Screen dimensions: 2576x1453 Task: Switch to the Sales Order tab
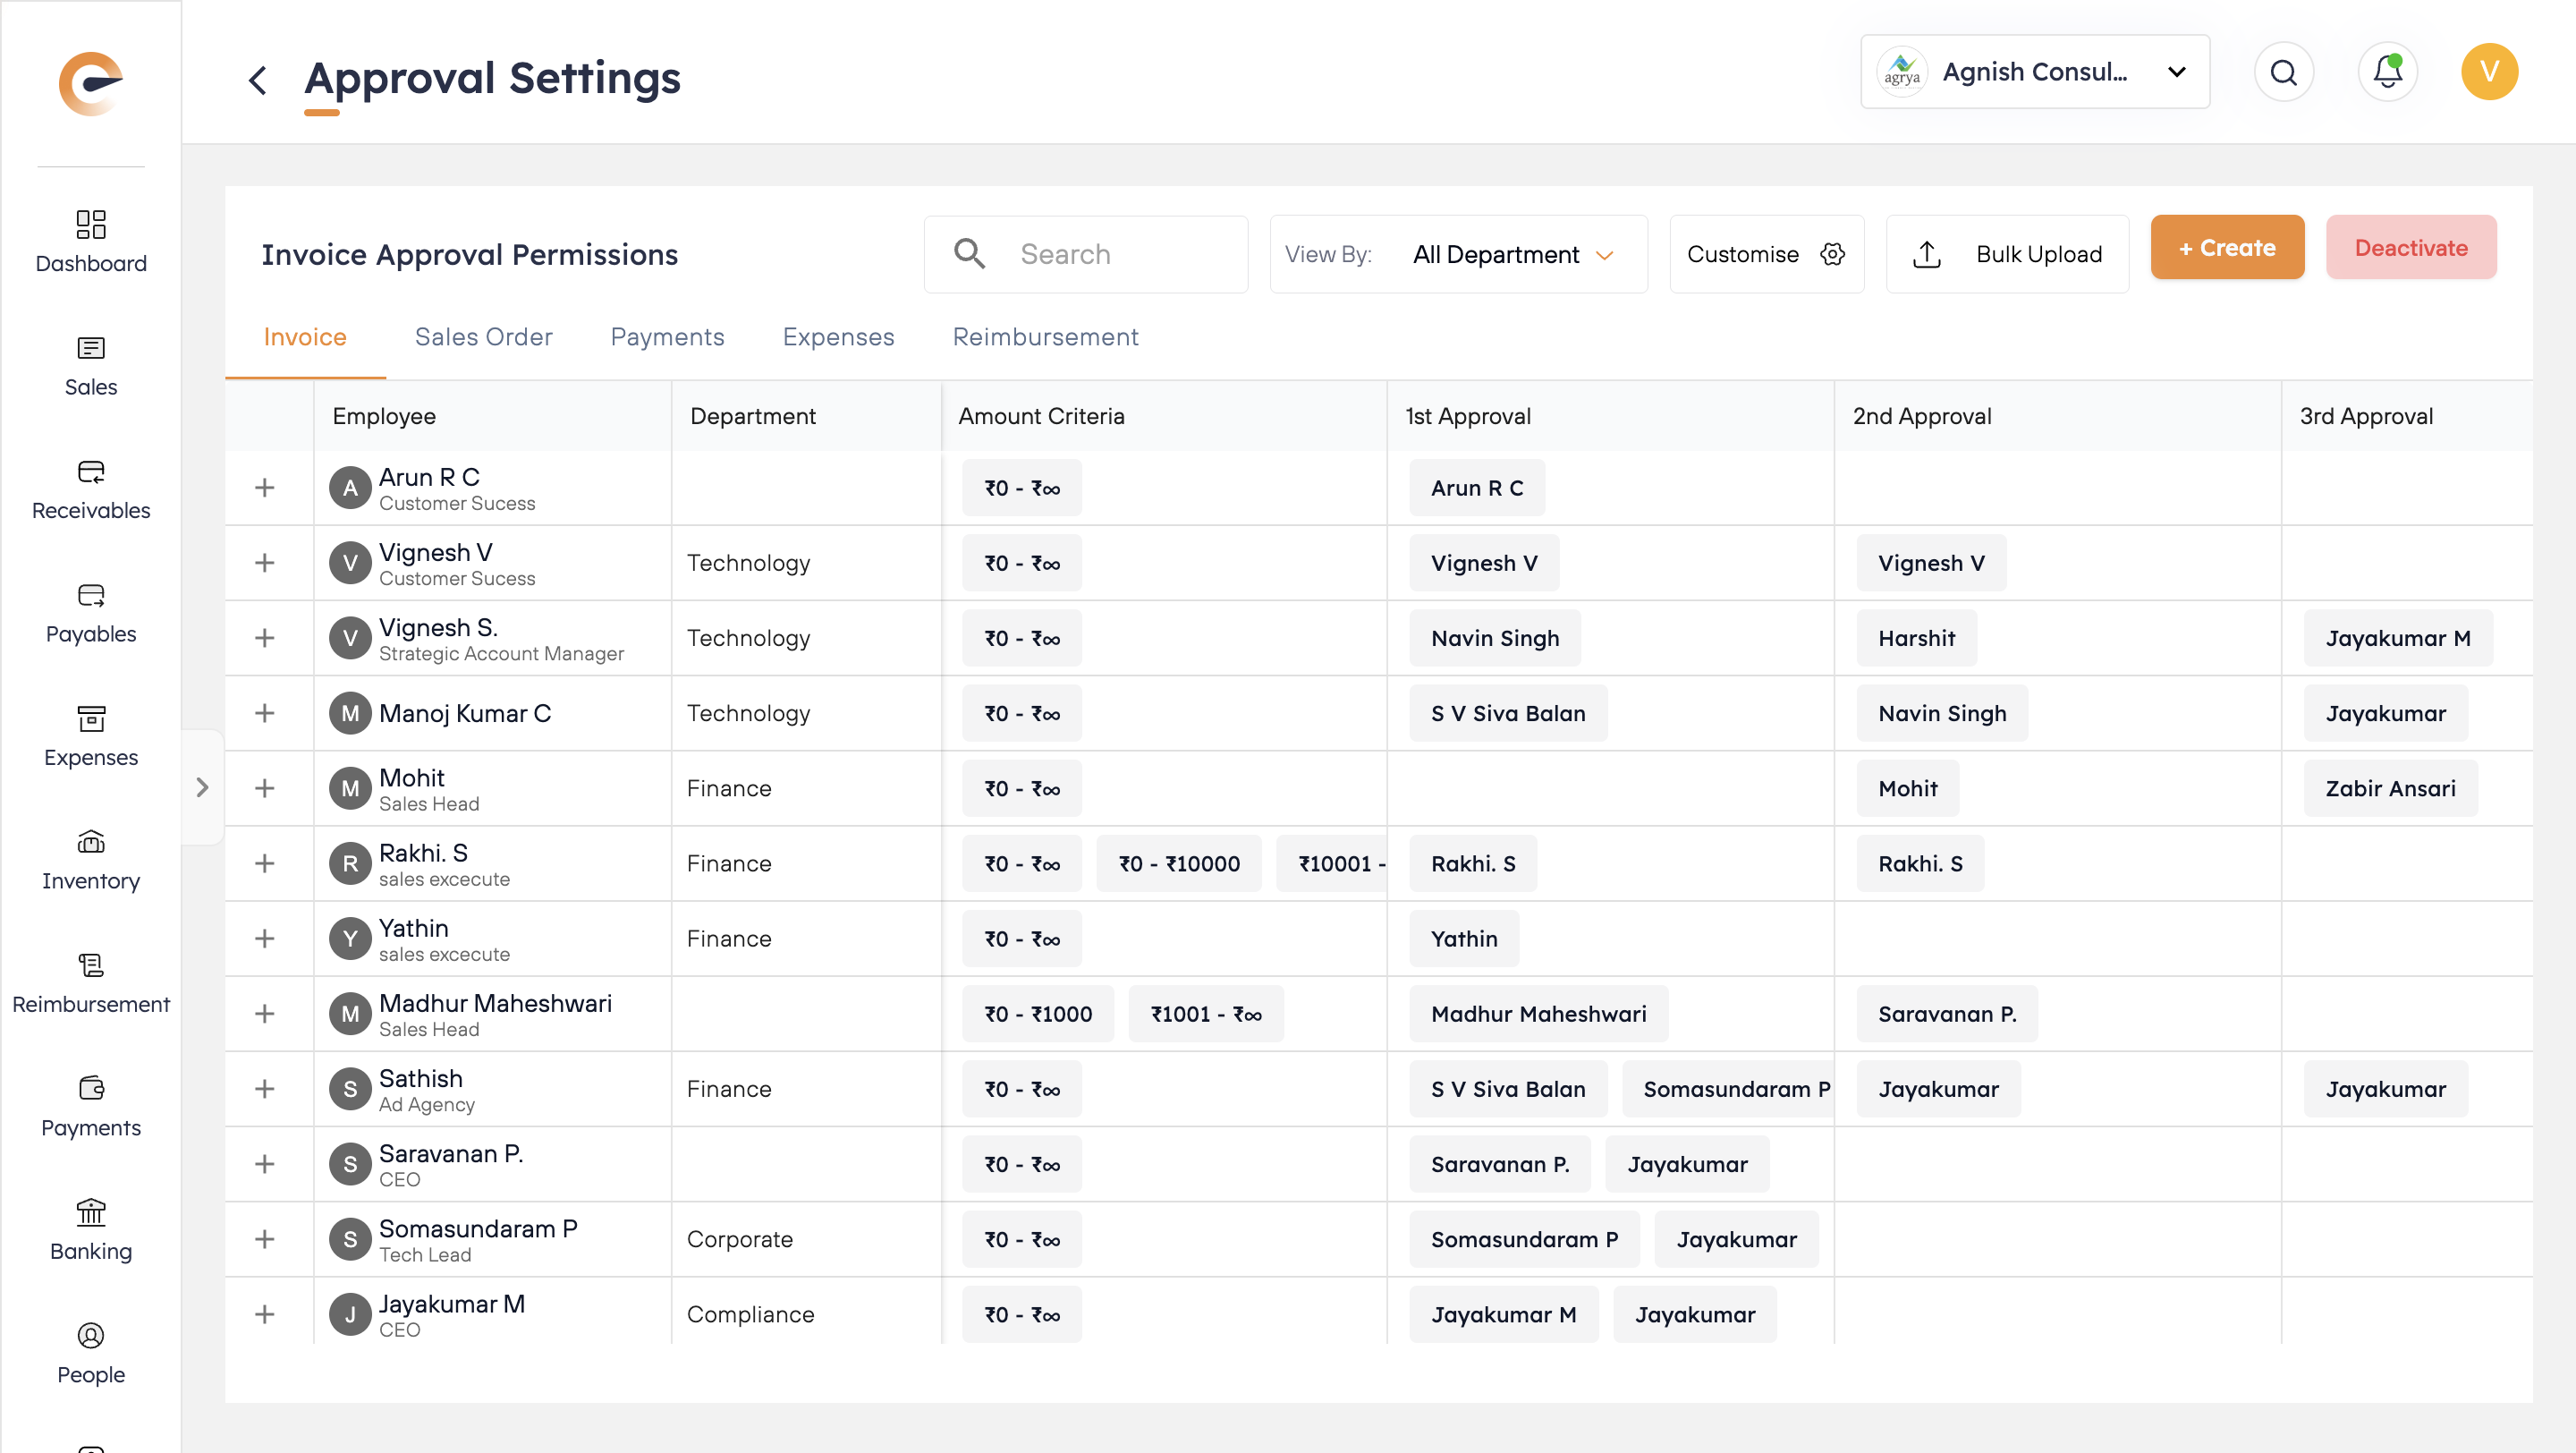(483, 337)
